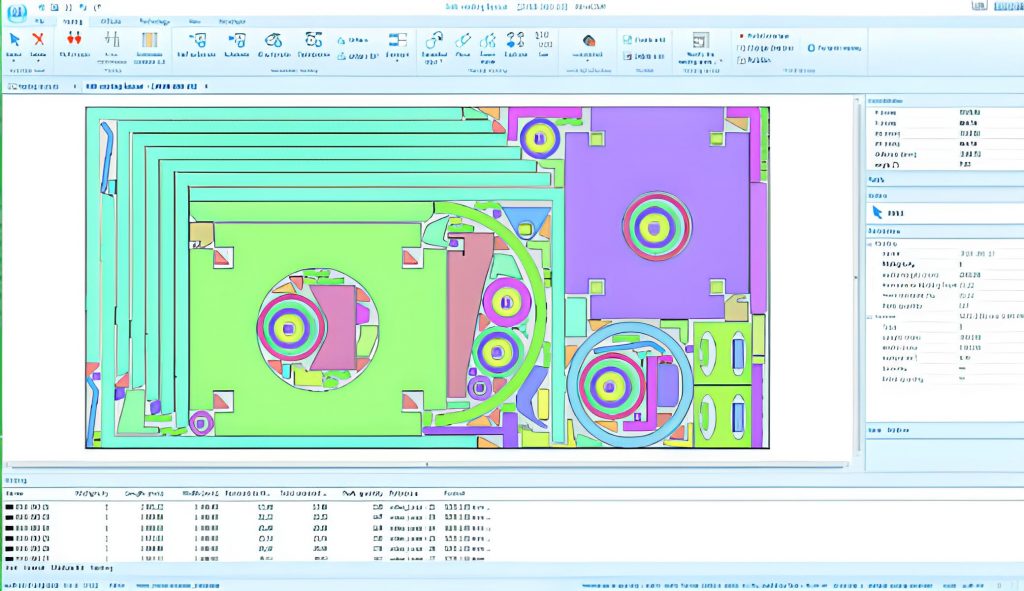
Task: Select the red dot option above ribbon checkboxes
Action: coord(741,34)
